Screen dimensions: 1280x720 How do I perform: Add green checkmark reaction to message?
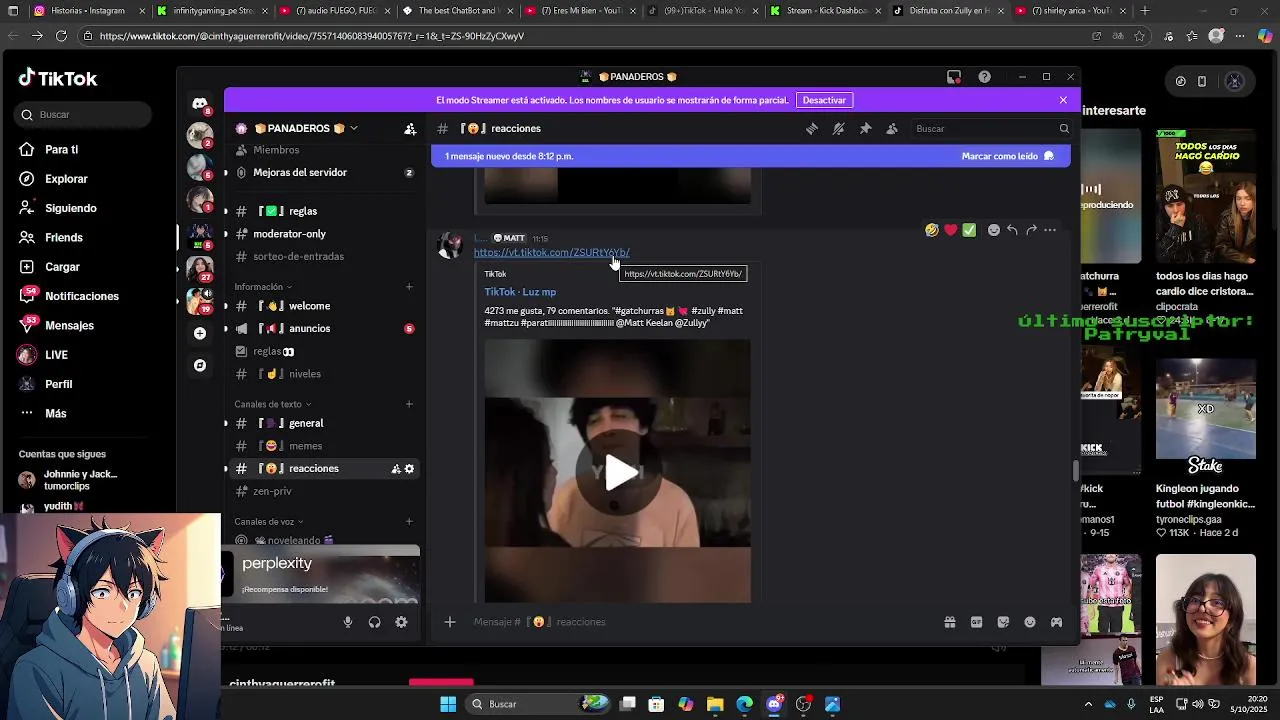(969, 230)
